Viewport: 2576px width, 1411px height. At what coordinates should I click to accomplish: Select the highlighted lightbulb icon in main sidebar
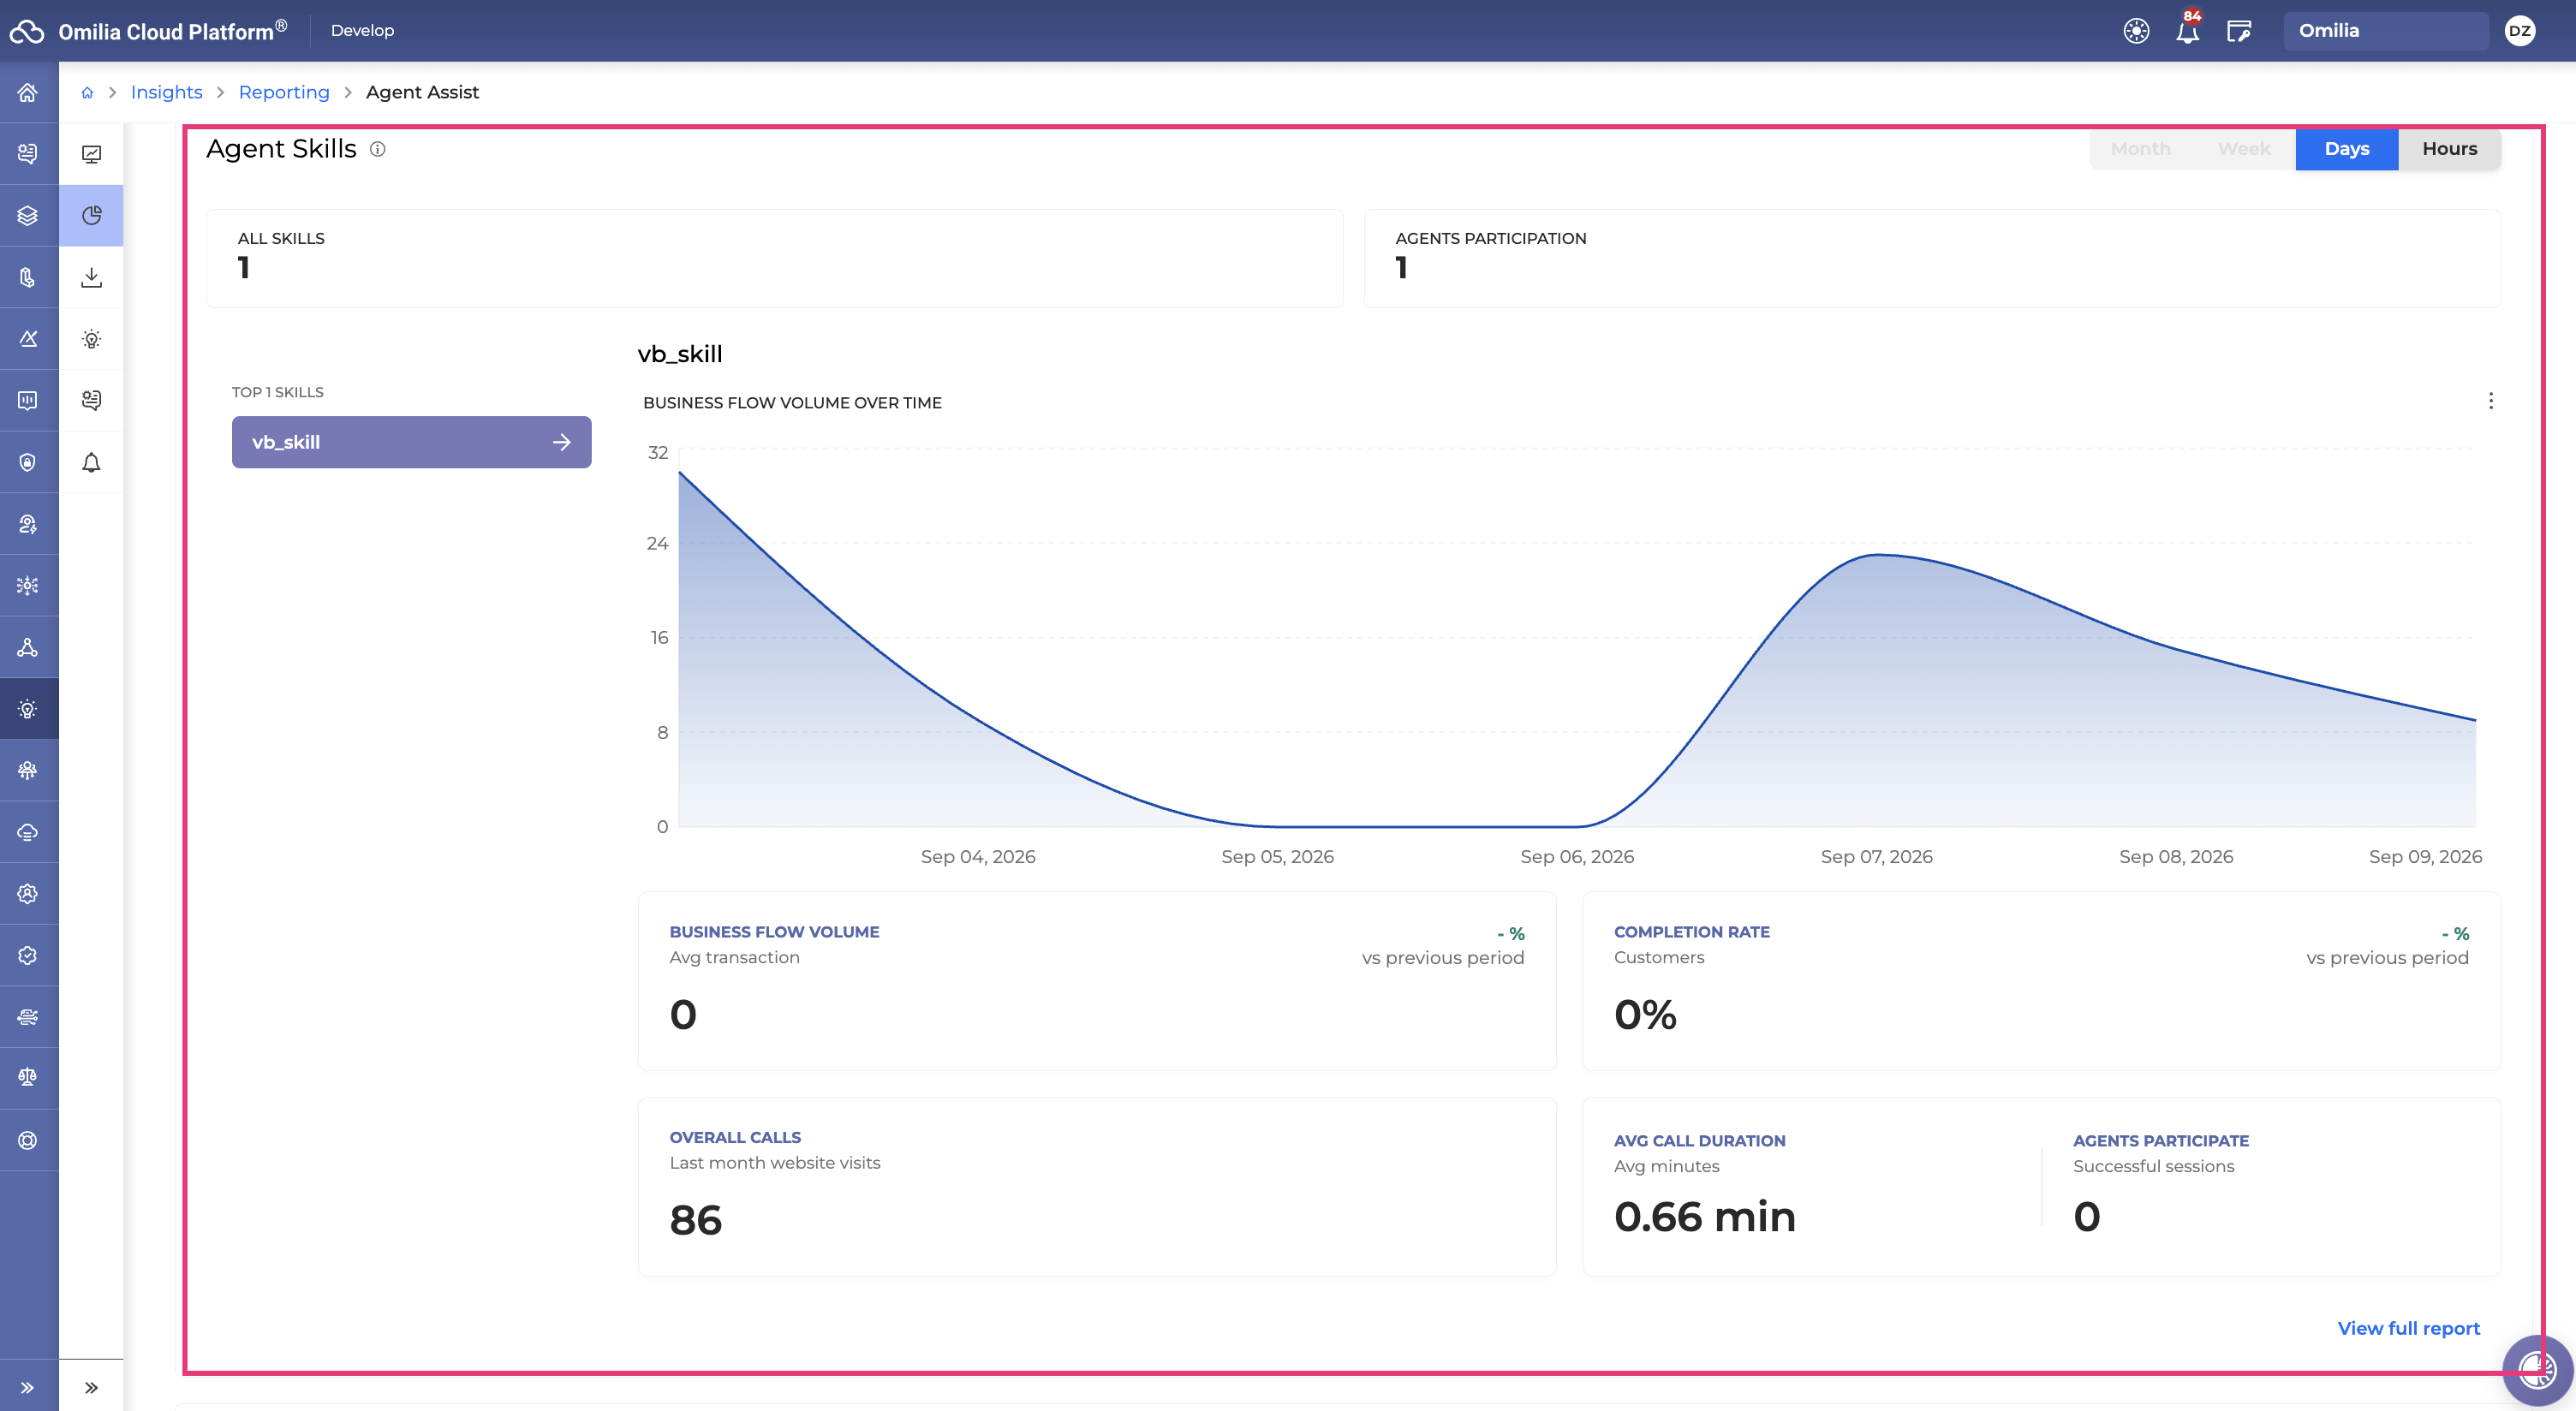28,709
